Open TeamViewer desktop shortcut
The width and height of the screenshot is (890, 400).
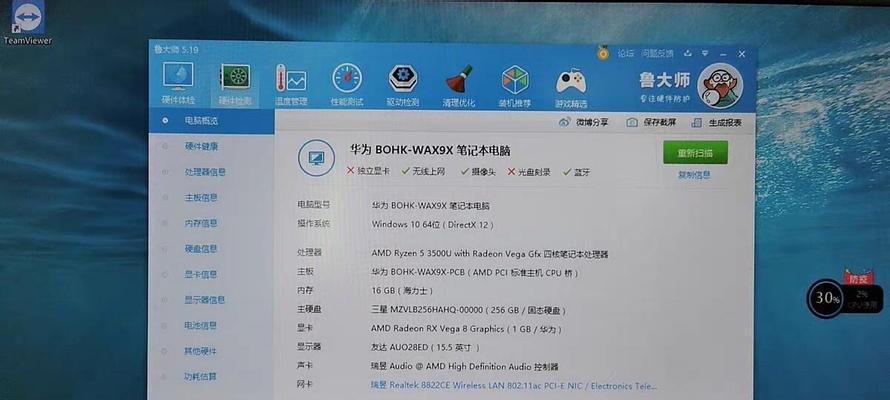28,23
